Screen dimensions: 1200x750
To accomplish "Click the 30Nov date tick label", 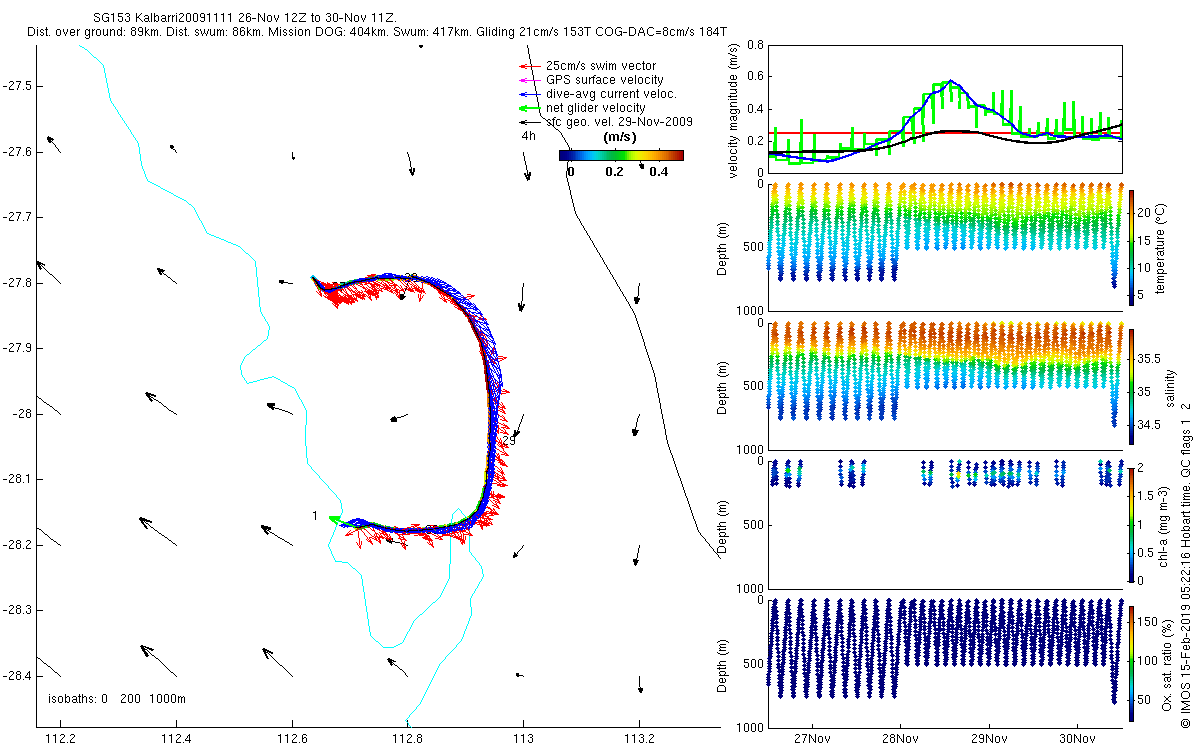I will coord(1076,739).
